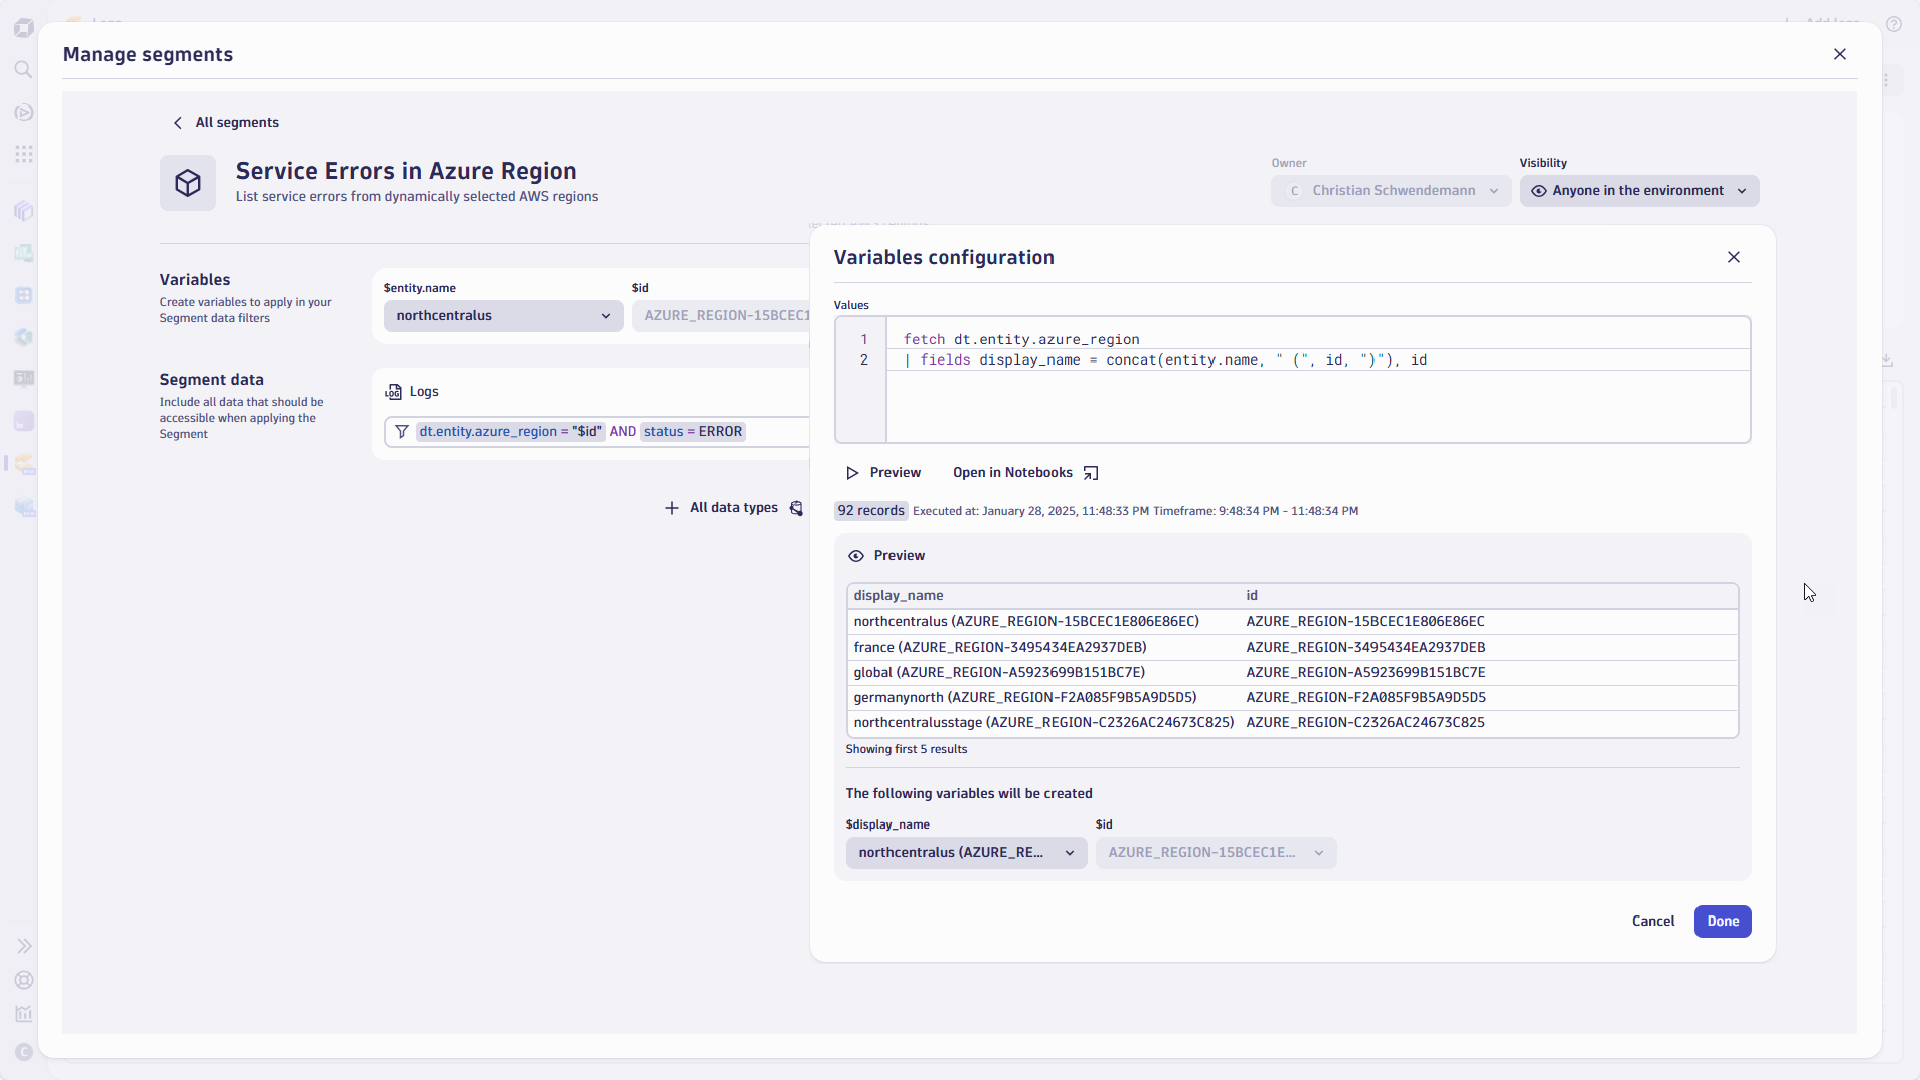Click the download icon on the right edge

click(1888, 360)
